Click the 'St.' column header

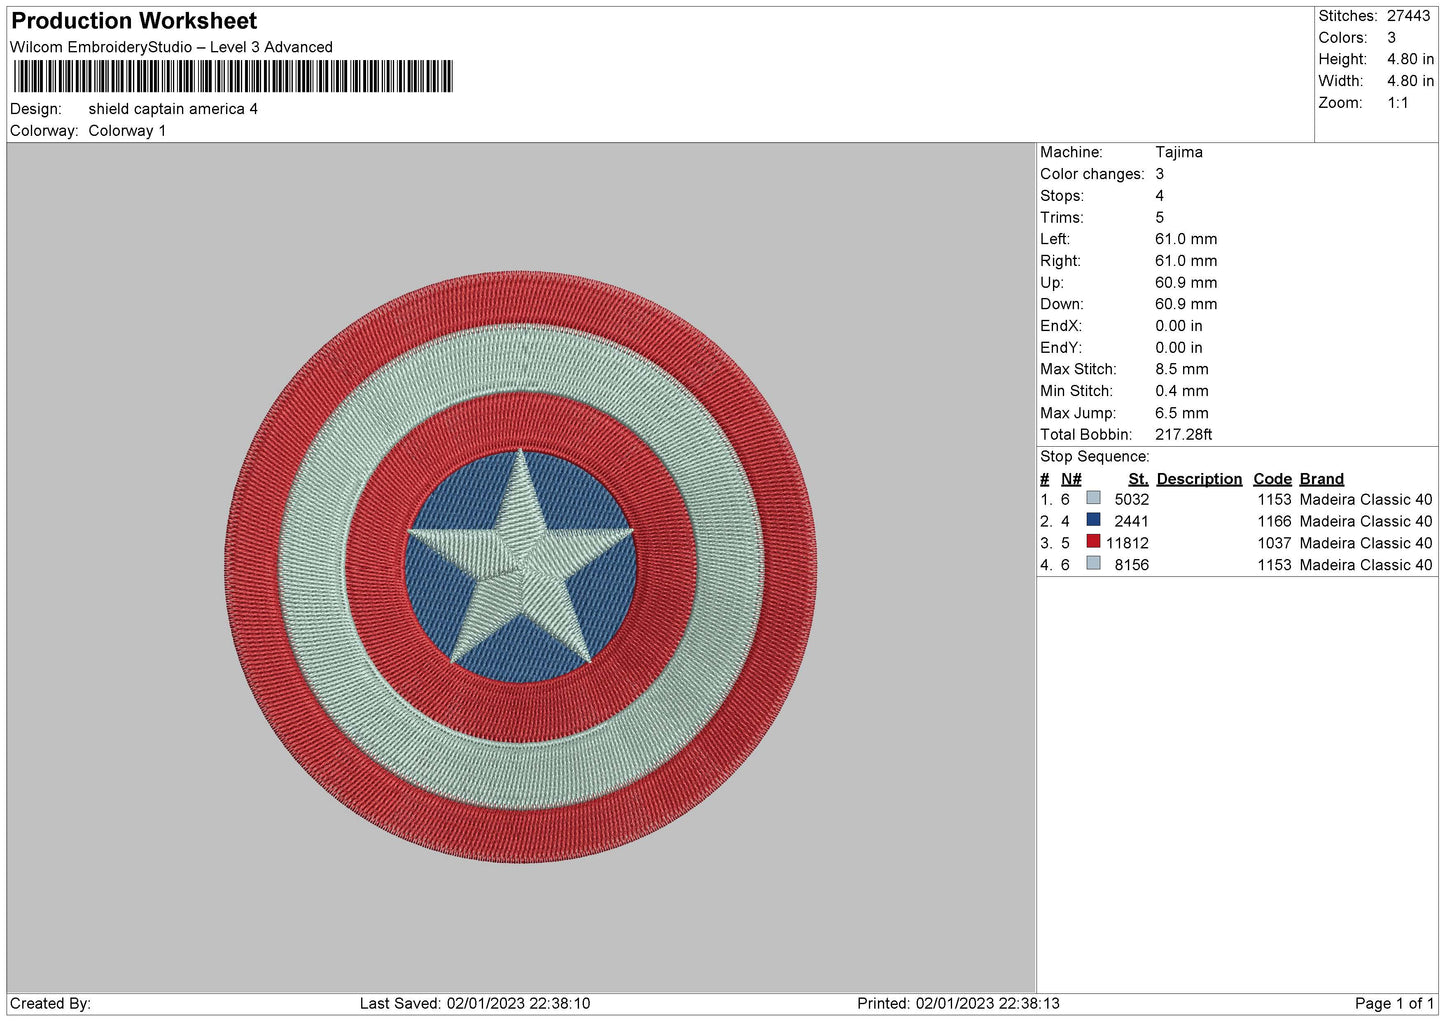pos(1138,479)
